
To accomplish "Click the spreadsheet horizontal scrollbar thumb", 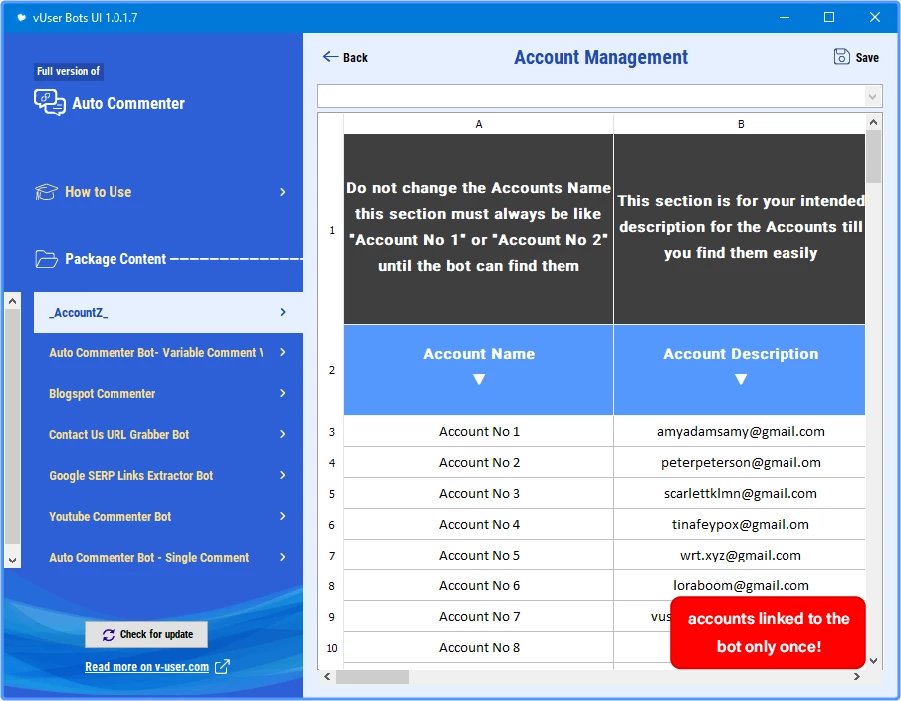I will coord(372,677).
